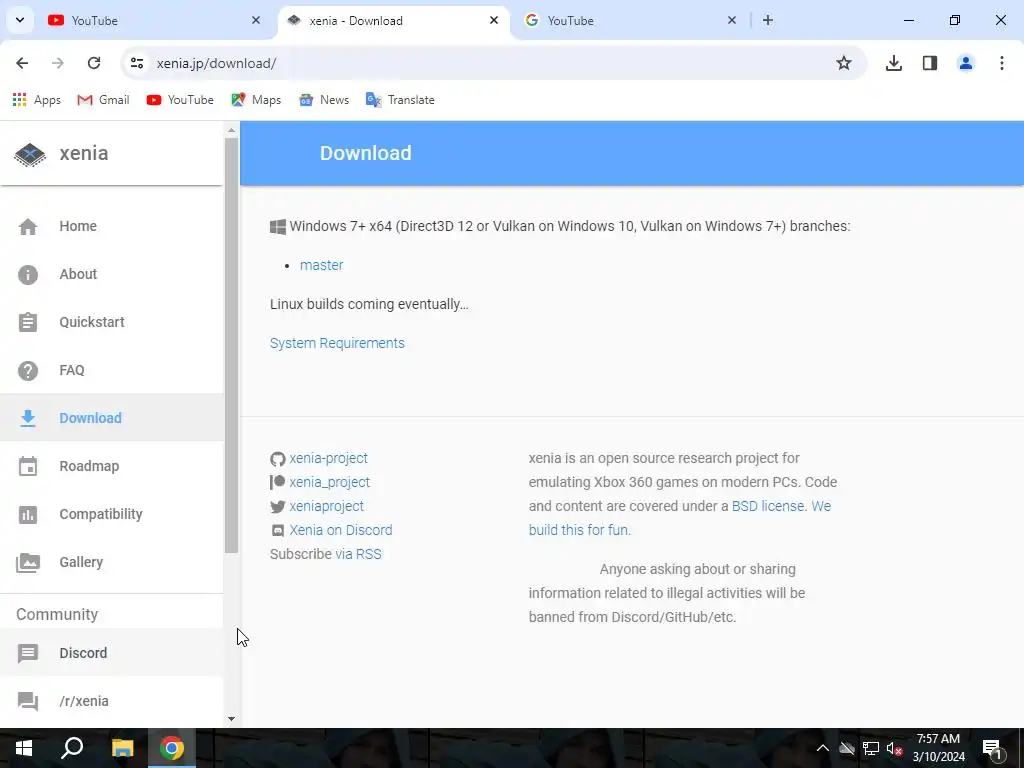Open the Windows Start menu

(24, 748)
